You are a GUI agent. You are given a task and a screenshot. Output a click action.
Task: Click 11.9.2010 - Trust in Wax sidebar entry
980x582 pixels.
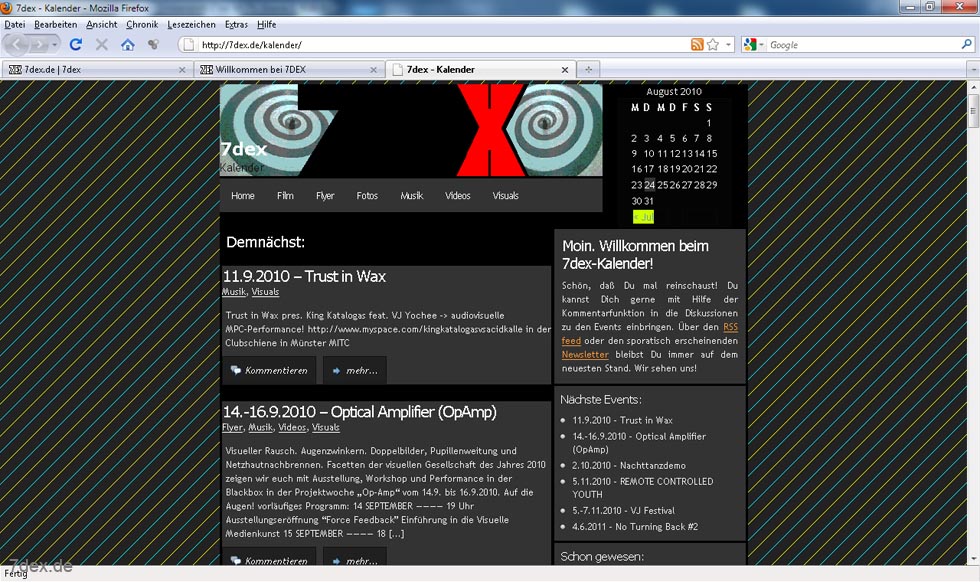coord(622,420)
